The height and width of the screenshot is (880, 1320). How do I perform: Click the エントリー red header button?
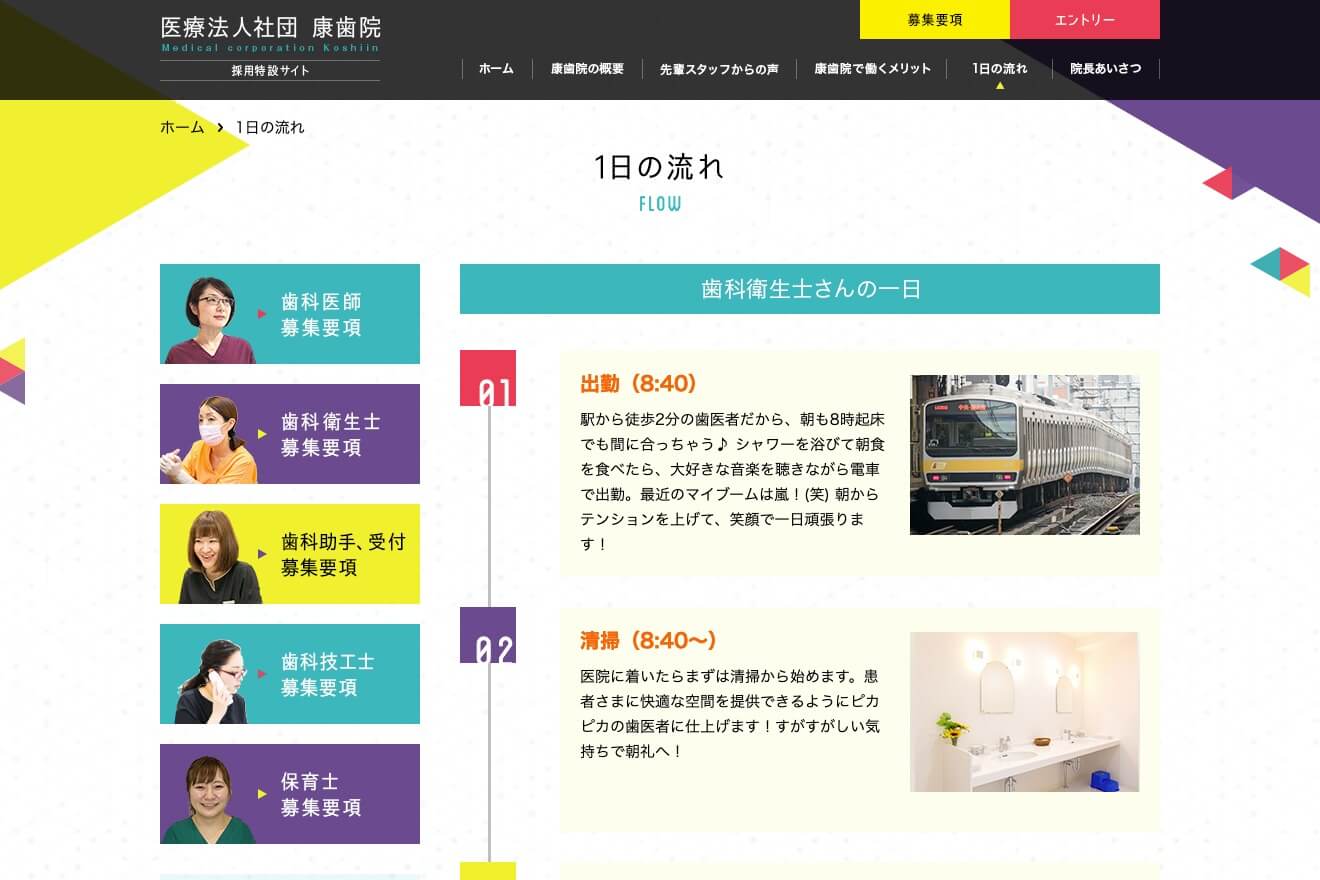click(x=1085, y=20)
